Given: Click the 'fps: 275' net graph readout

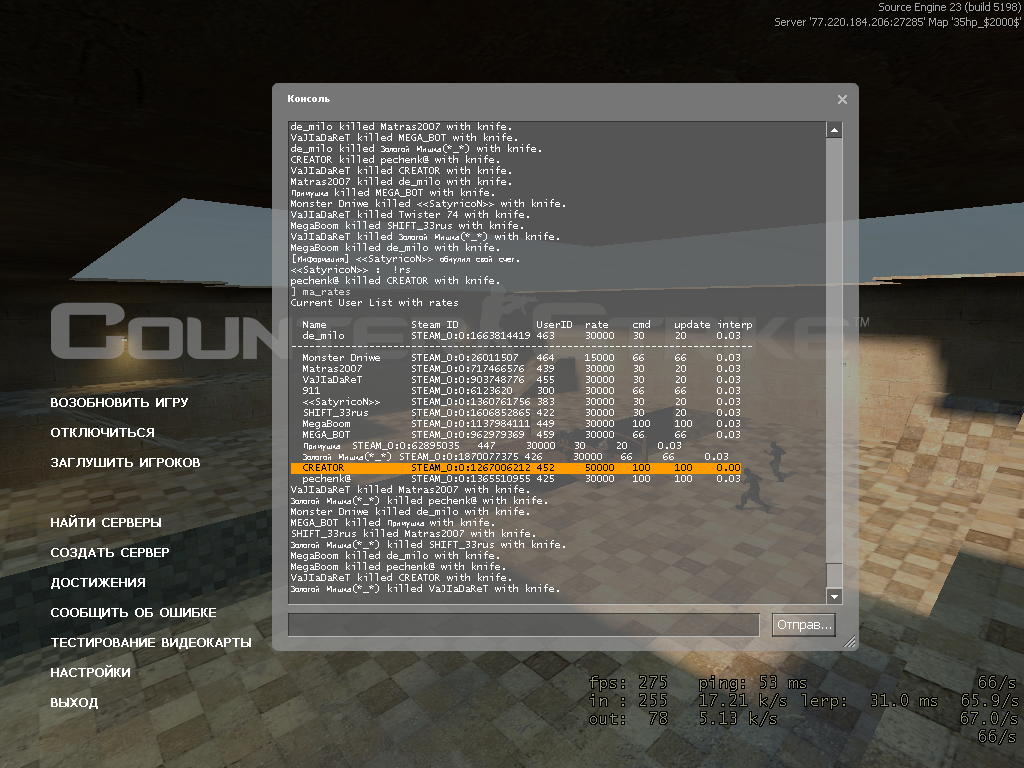Looking at the screenshot, I should [x=628, y=683].
